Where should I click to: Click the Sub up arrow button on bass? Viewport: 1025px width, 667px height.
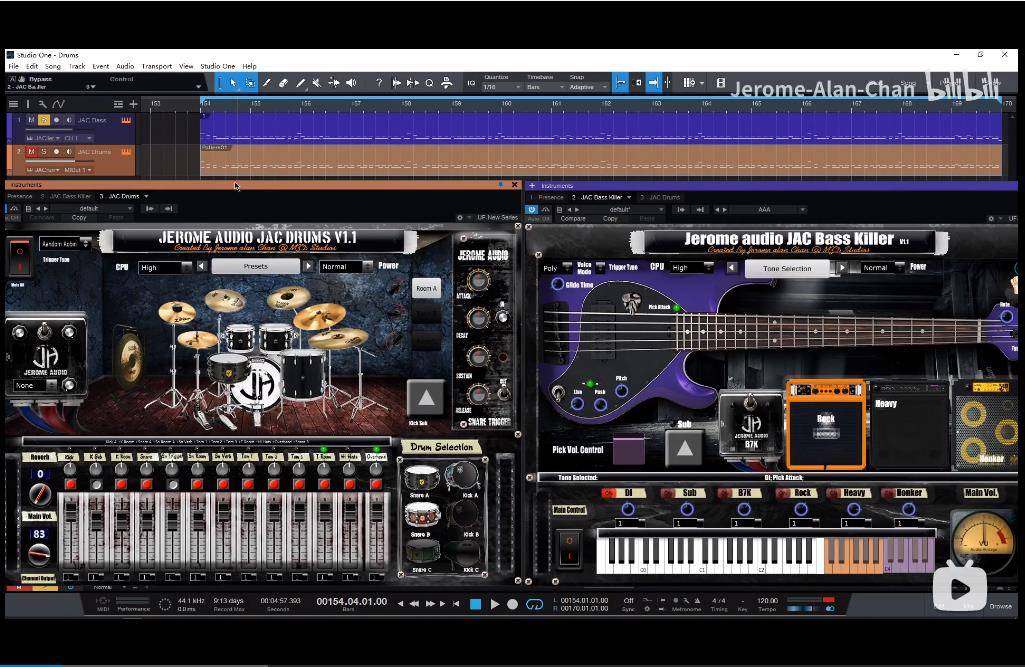point(684,448)
